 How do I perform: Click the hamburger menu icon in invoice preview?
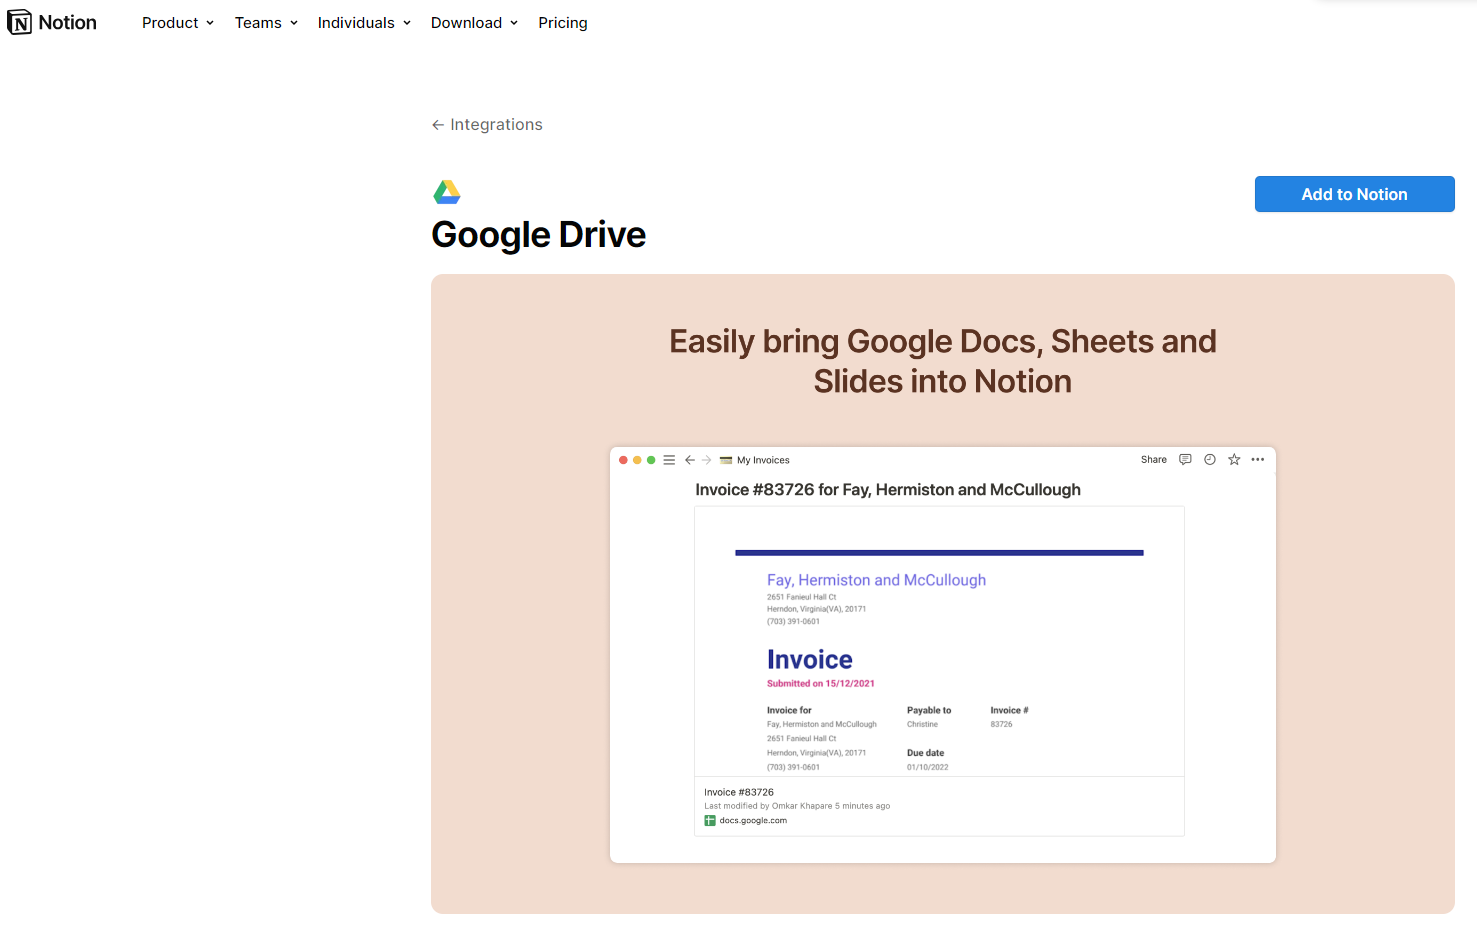[669, 460]
